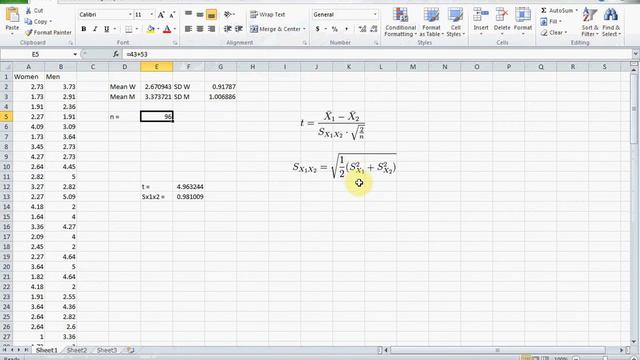Click Insert cells button
The height and width of the screenshot is (360, 640).
(481, 21)
